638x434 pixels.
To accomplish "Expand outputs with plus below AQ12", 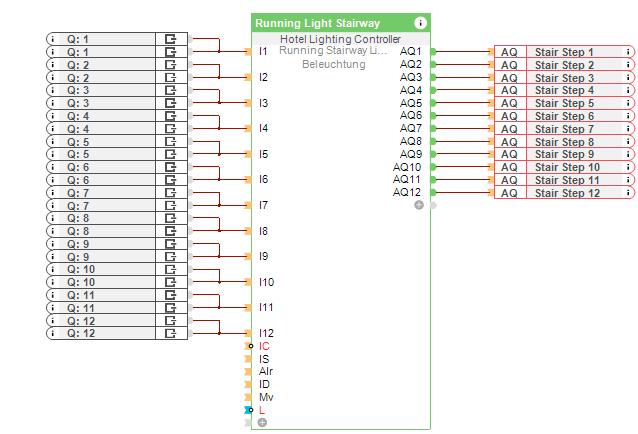I will pyautogui.click(x=419, y=205).
